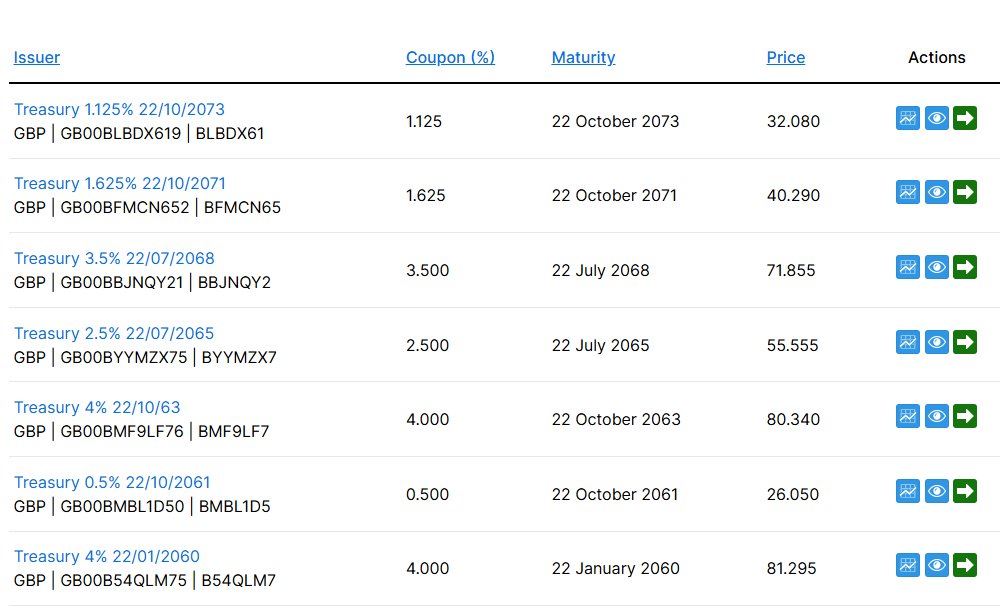The width and height of the screenshot is (1000, 606).
Task: Open chart icon for Treasury 3.5% 2068
Action: (x=908, y=267)
